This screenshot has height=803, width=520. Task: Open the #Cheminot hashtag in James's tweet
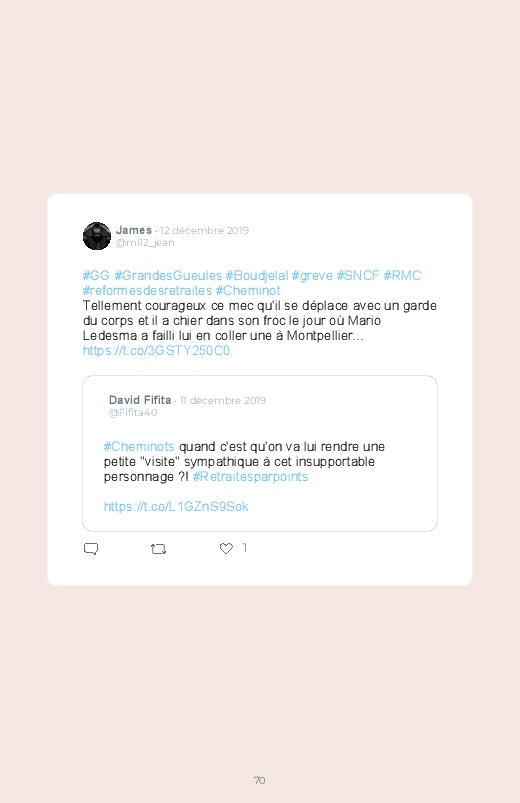point(248,290)
